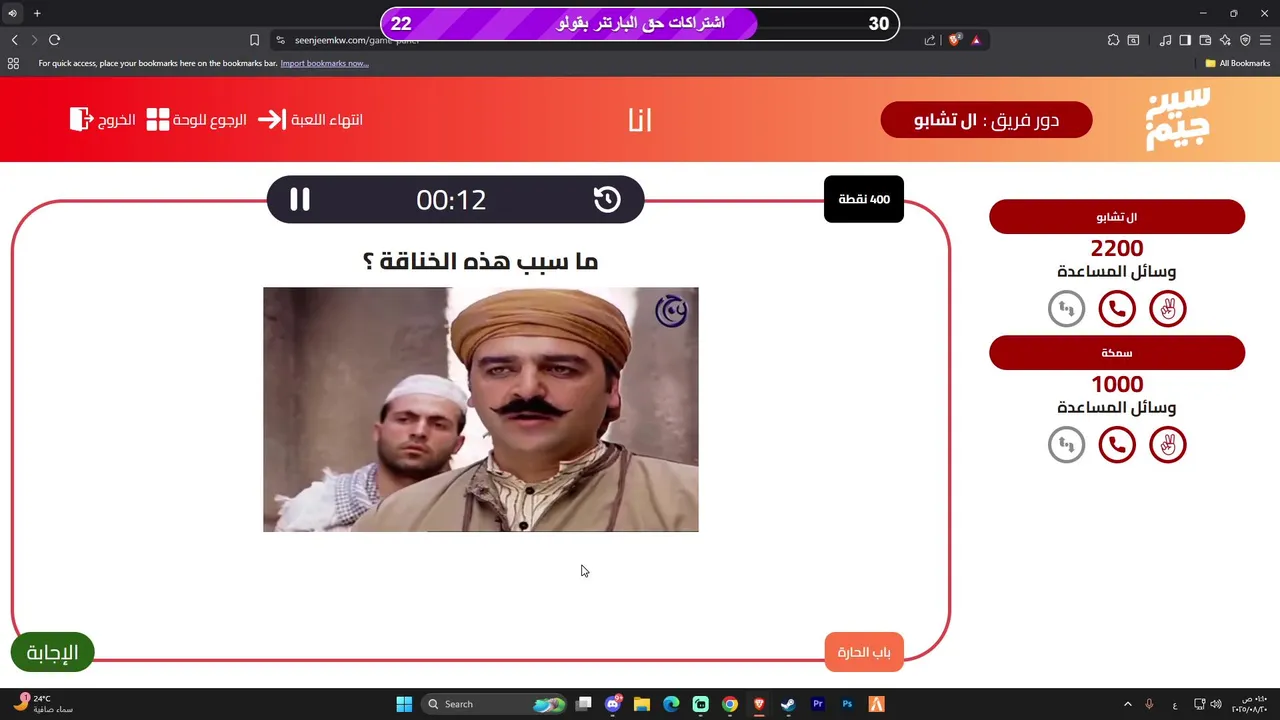This screenshot has width=1280, height=720.
Task: Click the green الإجابة answer button
Action: [52, 653]
